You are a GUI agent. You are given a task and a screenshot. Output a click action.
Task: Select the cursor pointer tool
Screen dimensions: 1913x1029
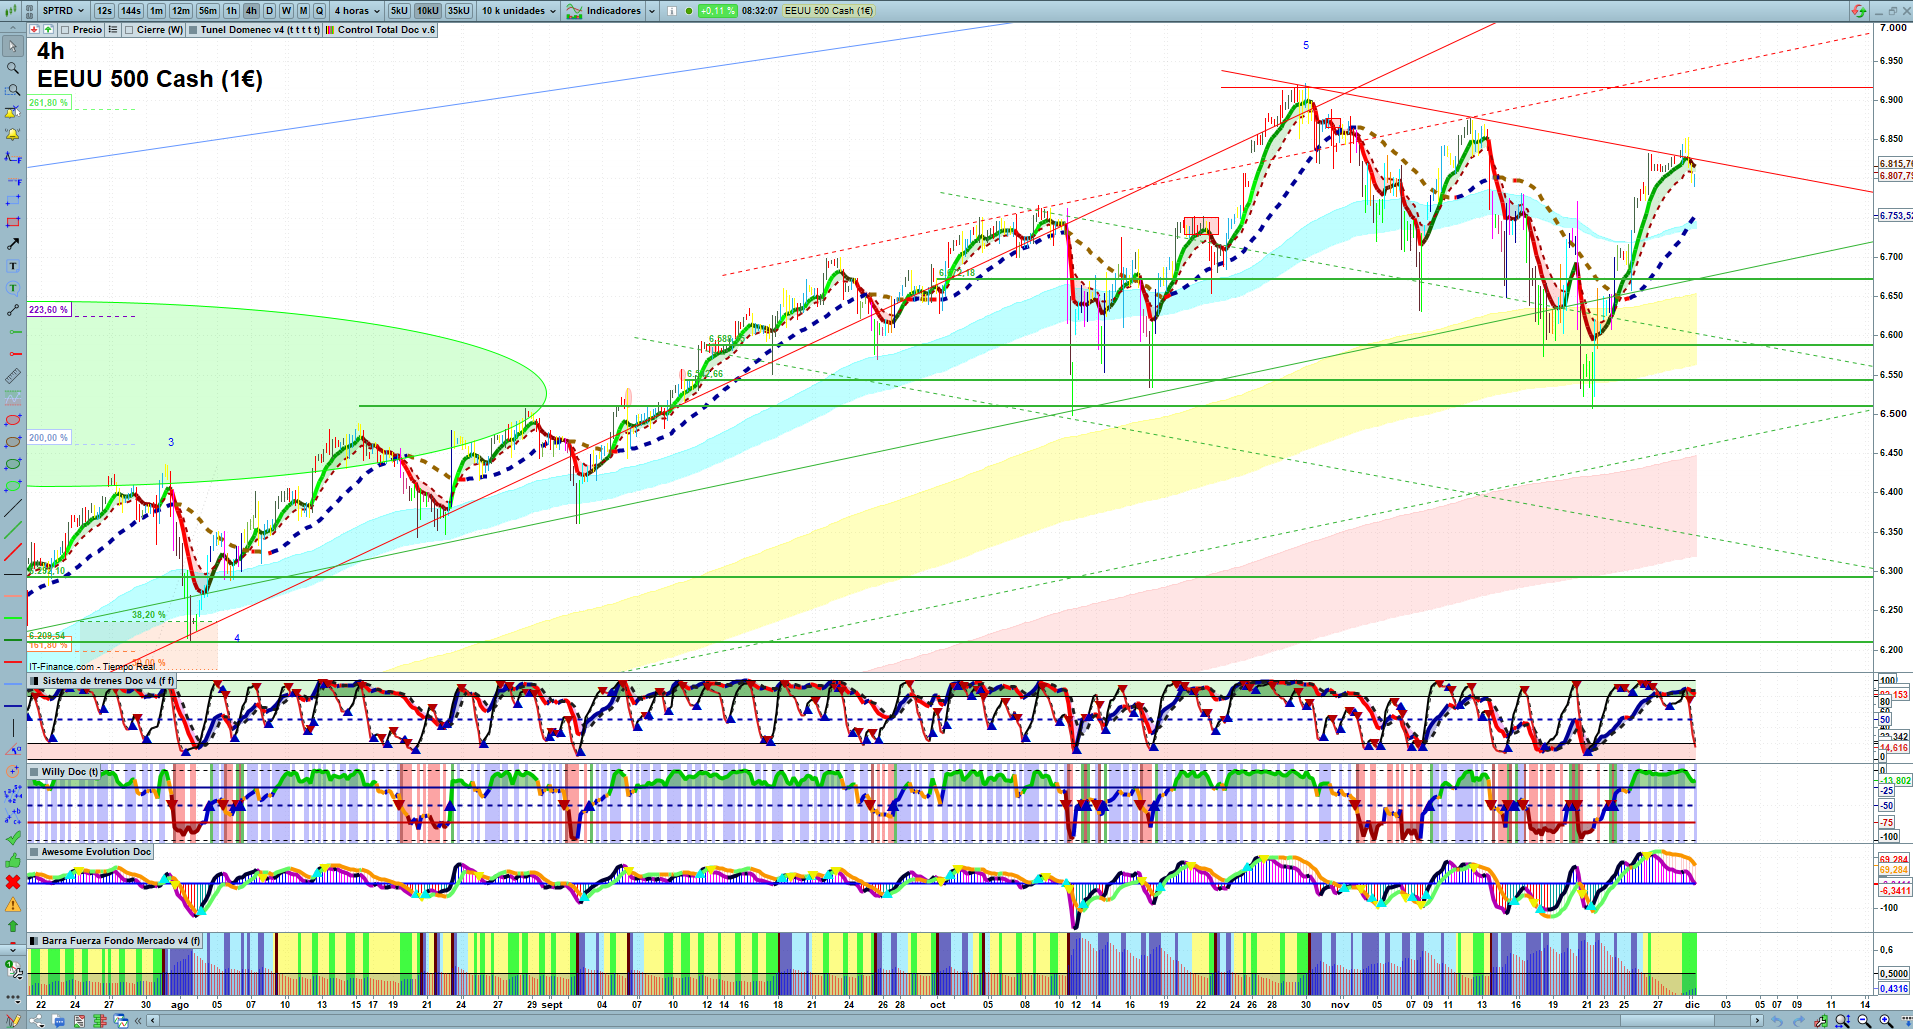(13, 46)
